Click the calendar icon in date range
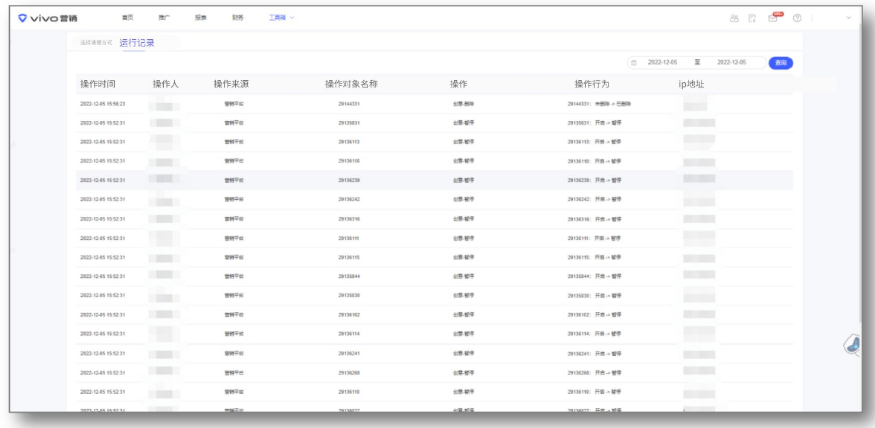The image size is (875, 428). pyautogui.click(x=634, y=63)
